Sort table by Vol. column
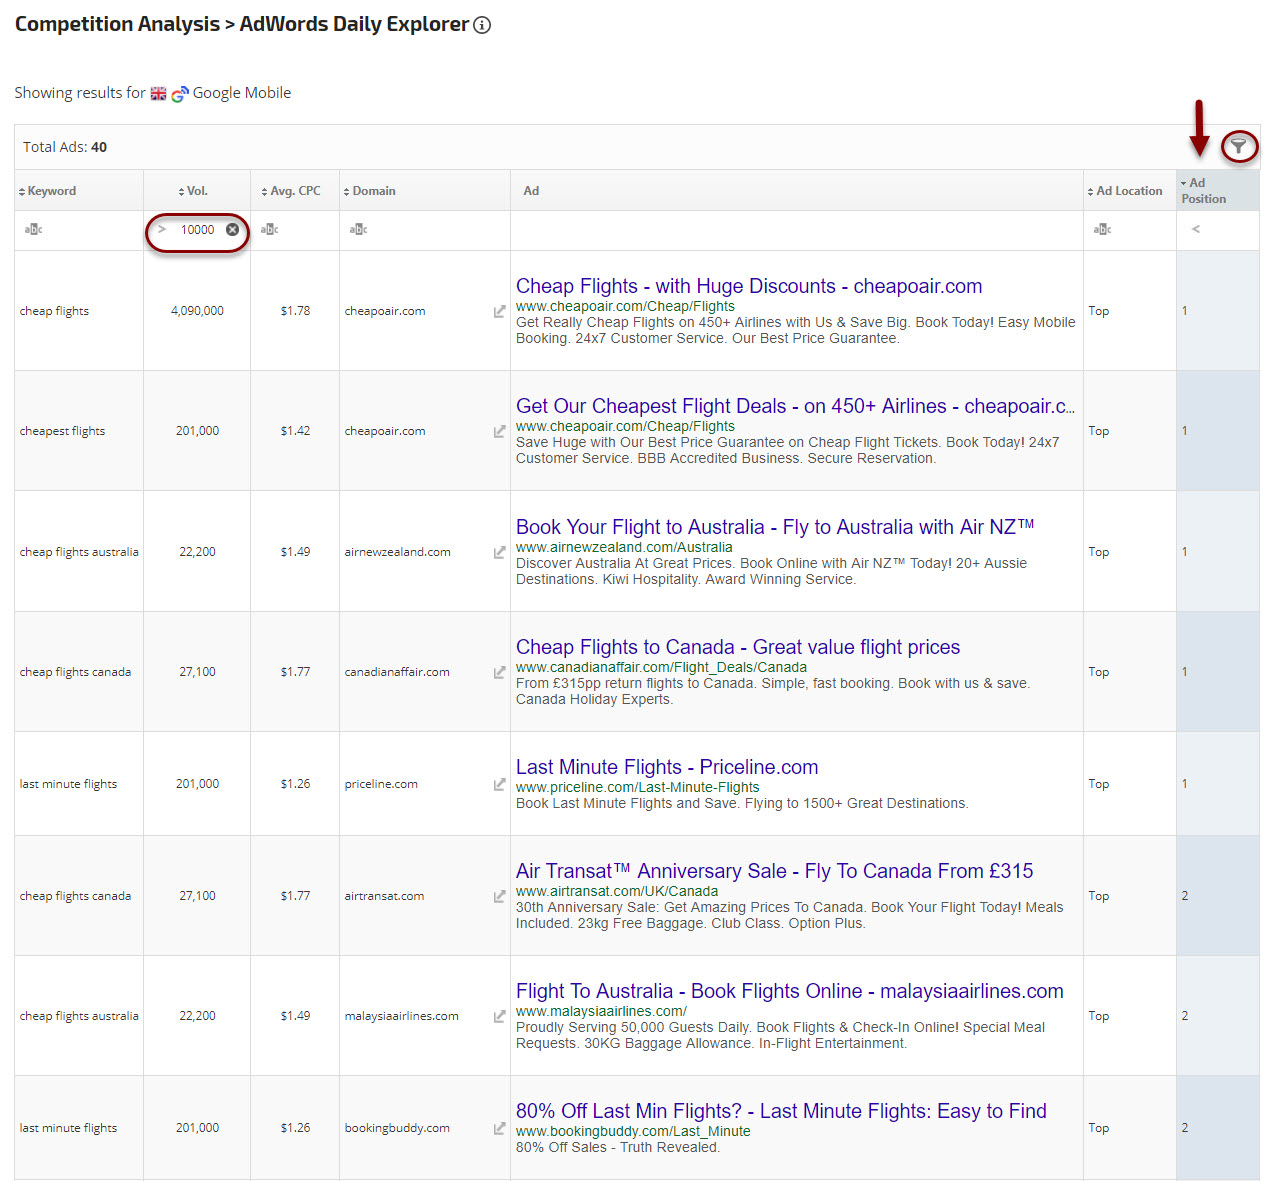 pyautogui.click(x=196, y=191)
